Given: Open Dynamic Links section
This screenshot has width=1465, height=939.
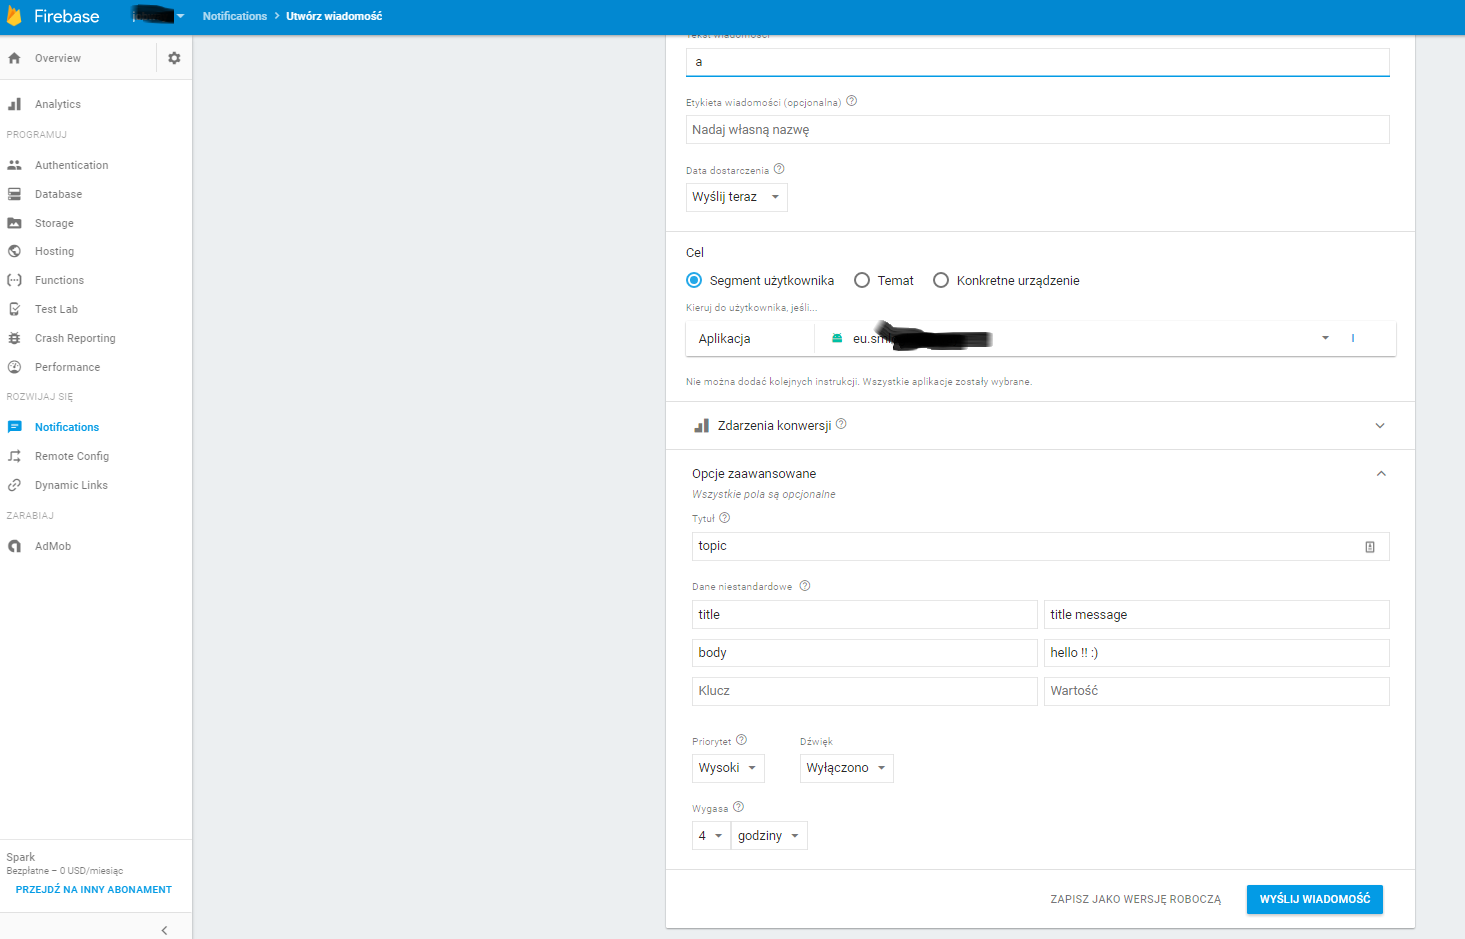Looking at the screenshot, I should click(71, 485).
